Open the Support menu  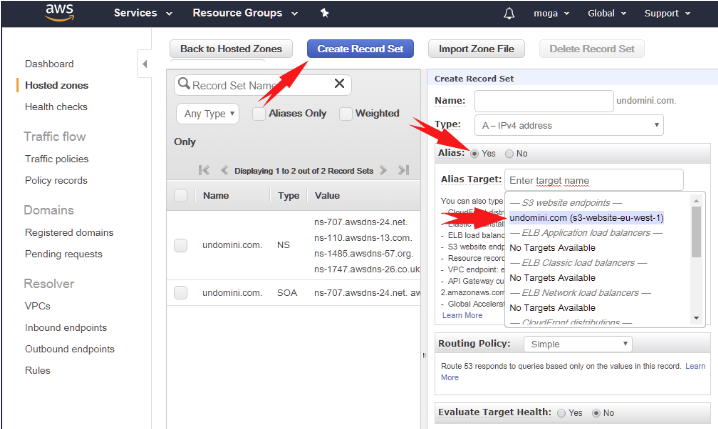coord(667,13)
